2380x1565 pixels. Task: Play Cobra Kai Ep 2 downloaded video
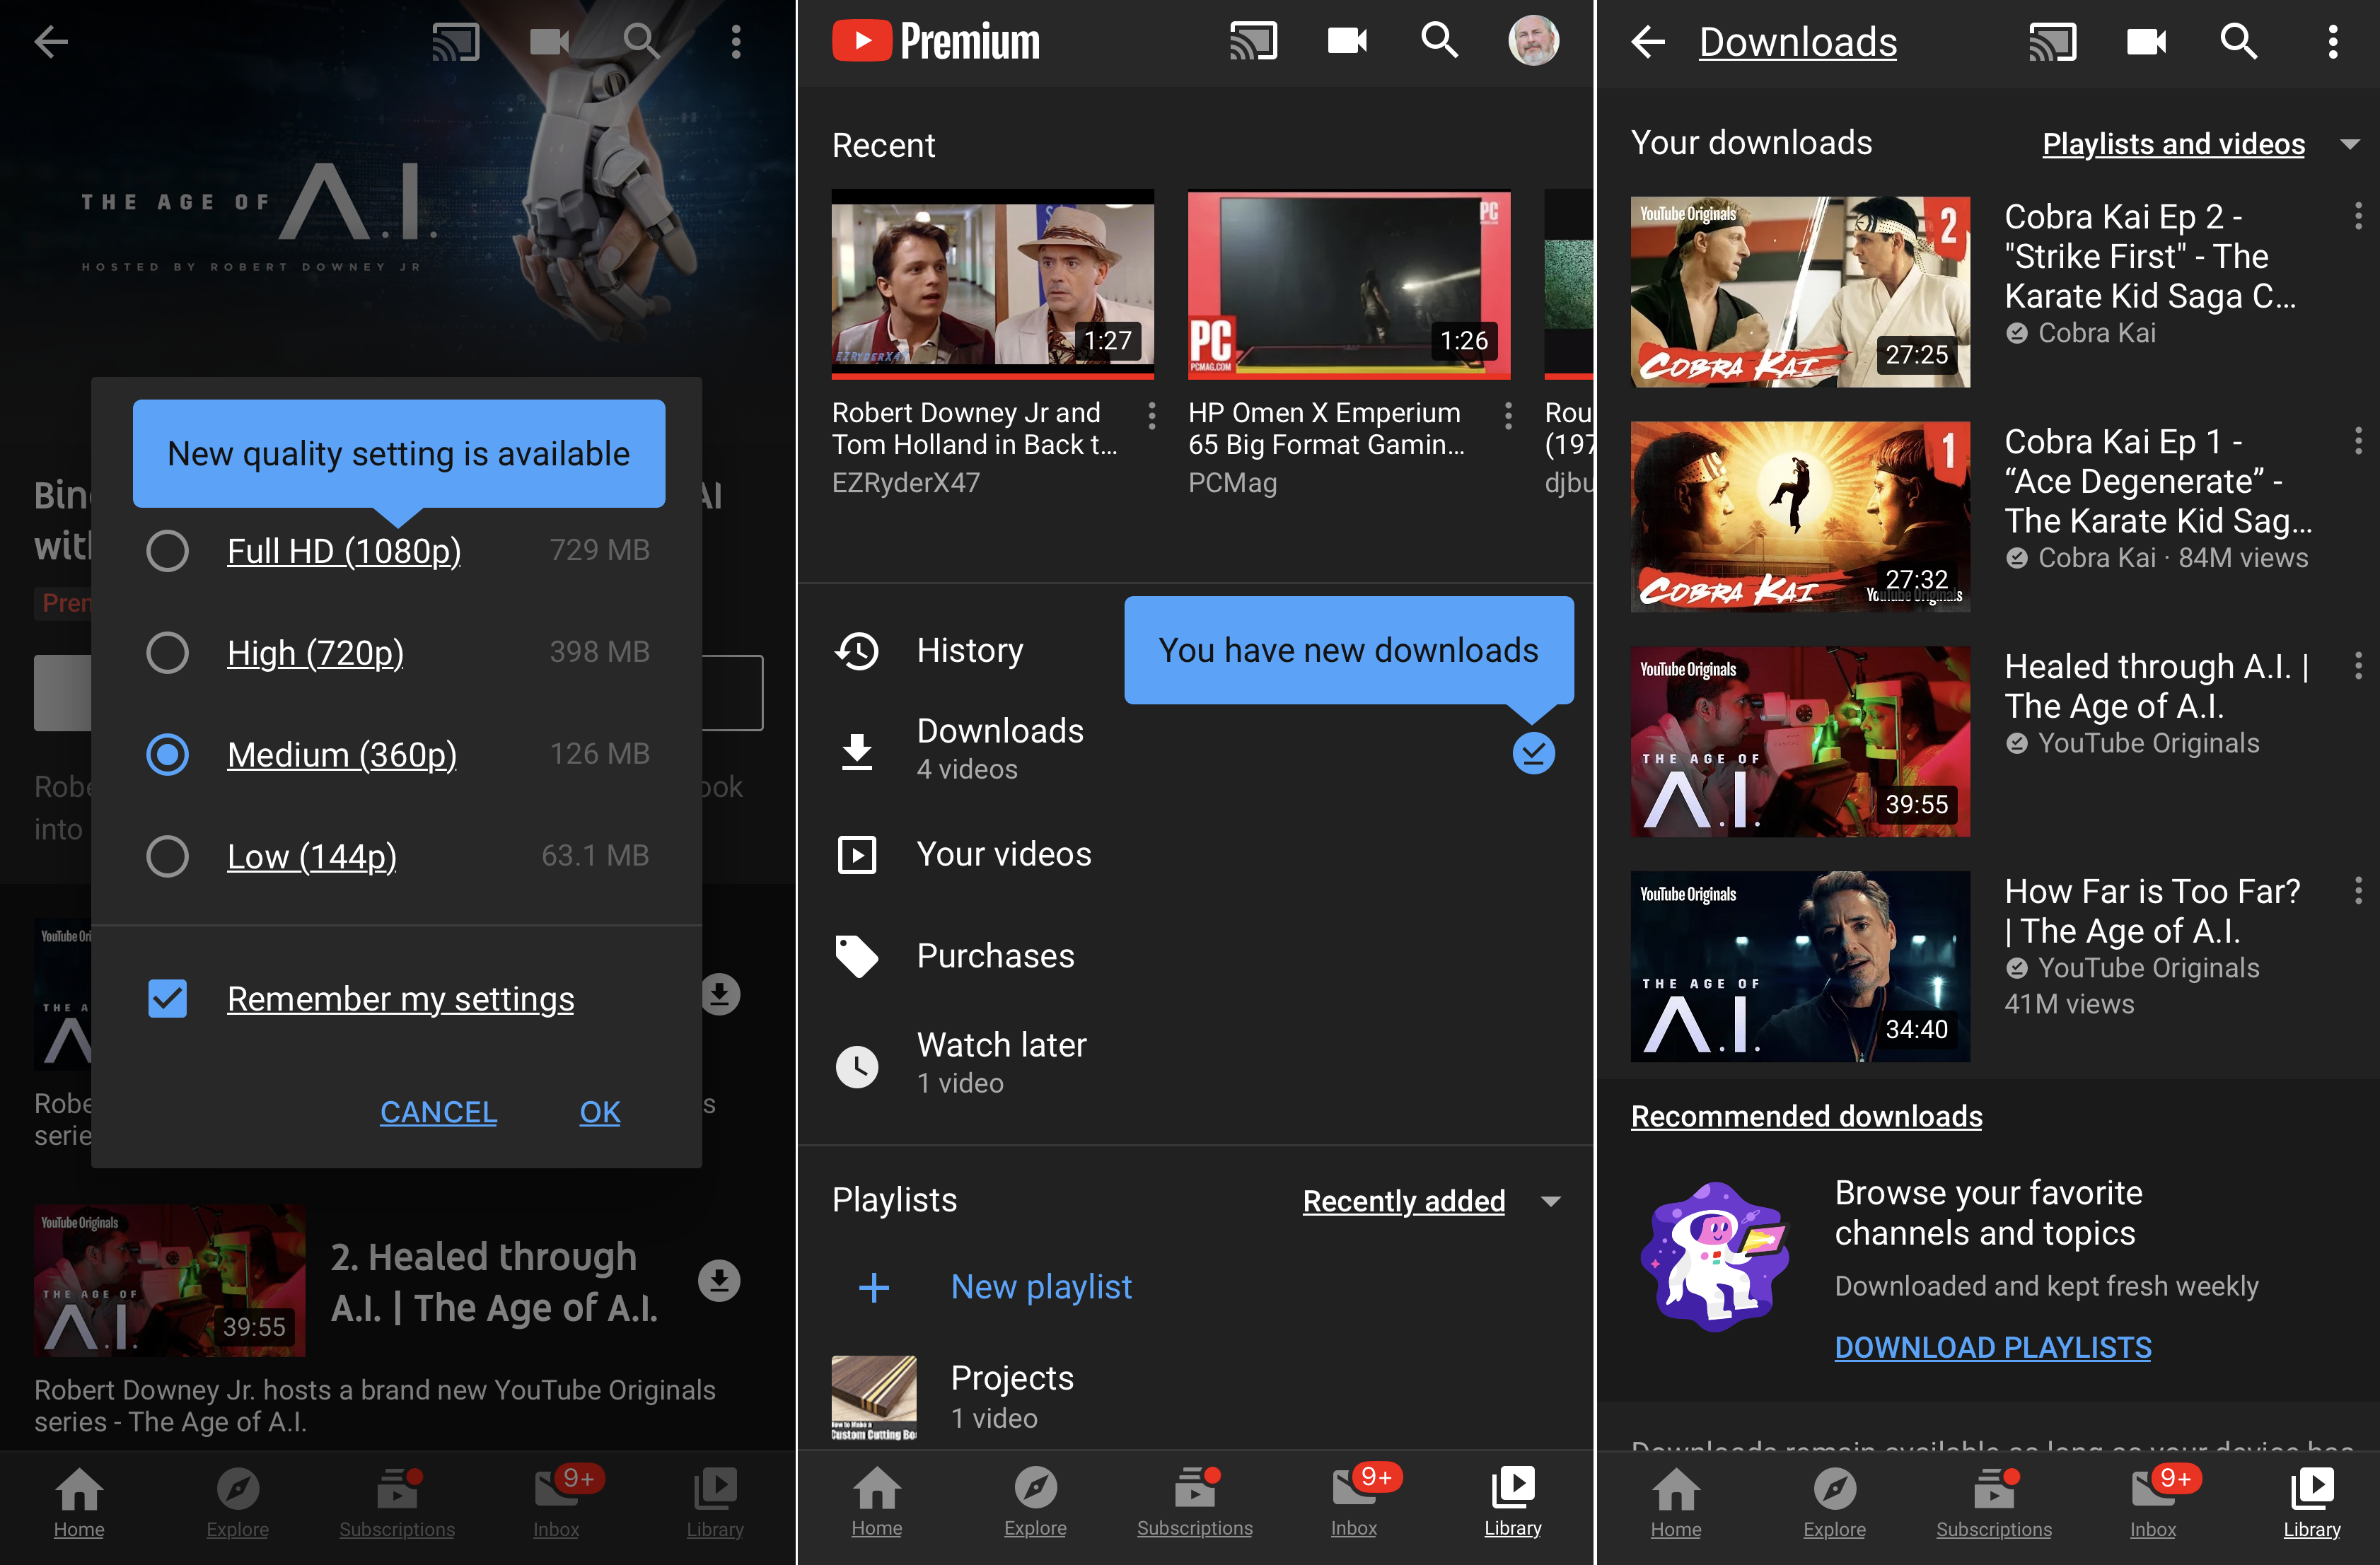pos(1800,291)
